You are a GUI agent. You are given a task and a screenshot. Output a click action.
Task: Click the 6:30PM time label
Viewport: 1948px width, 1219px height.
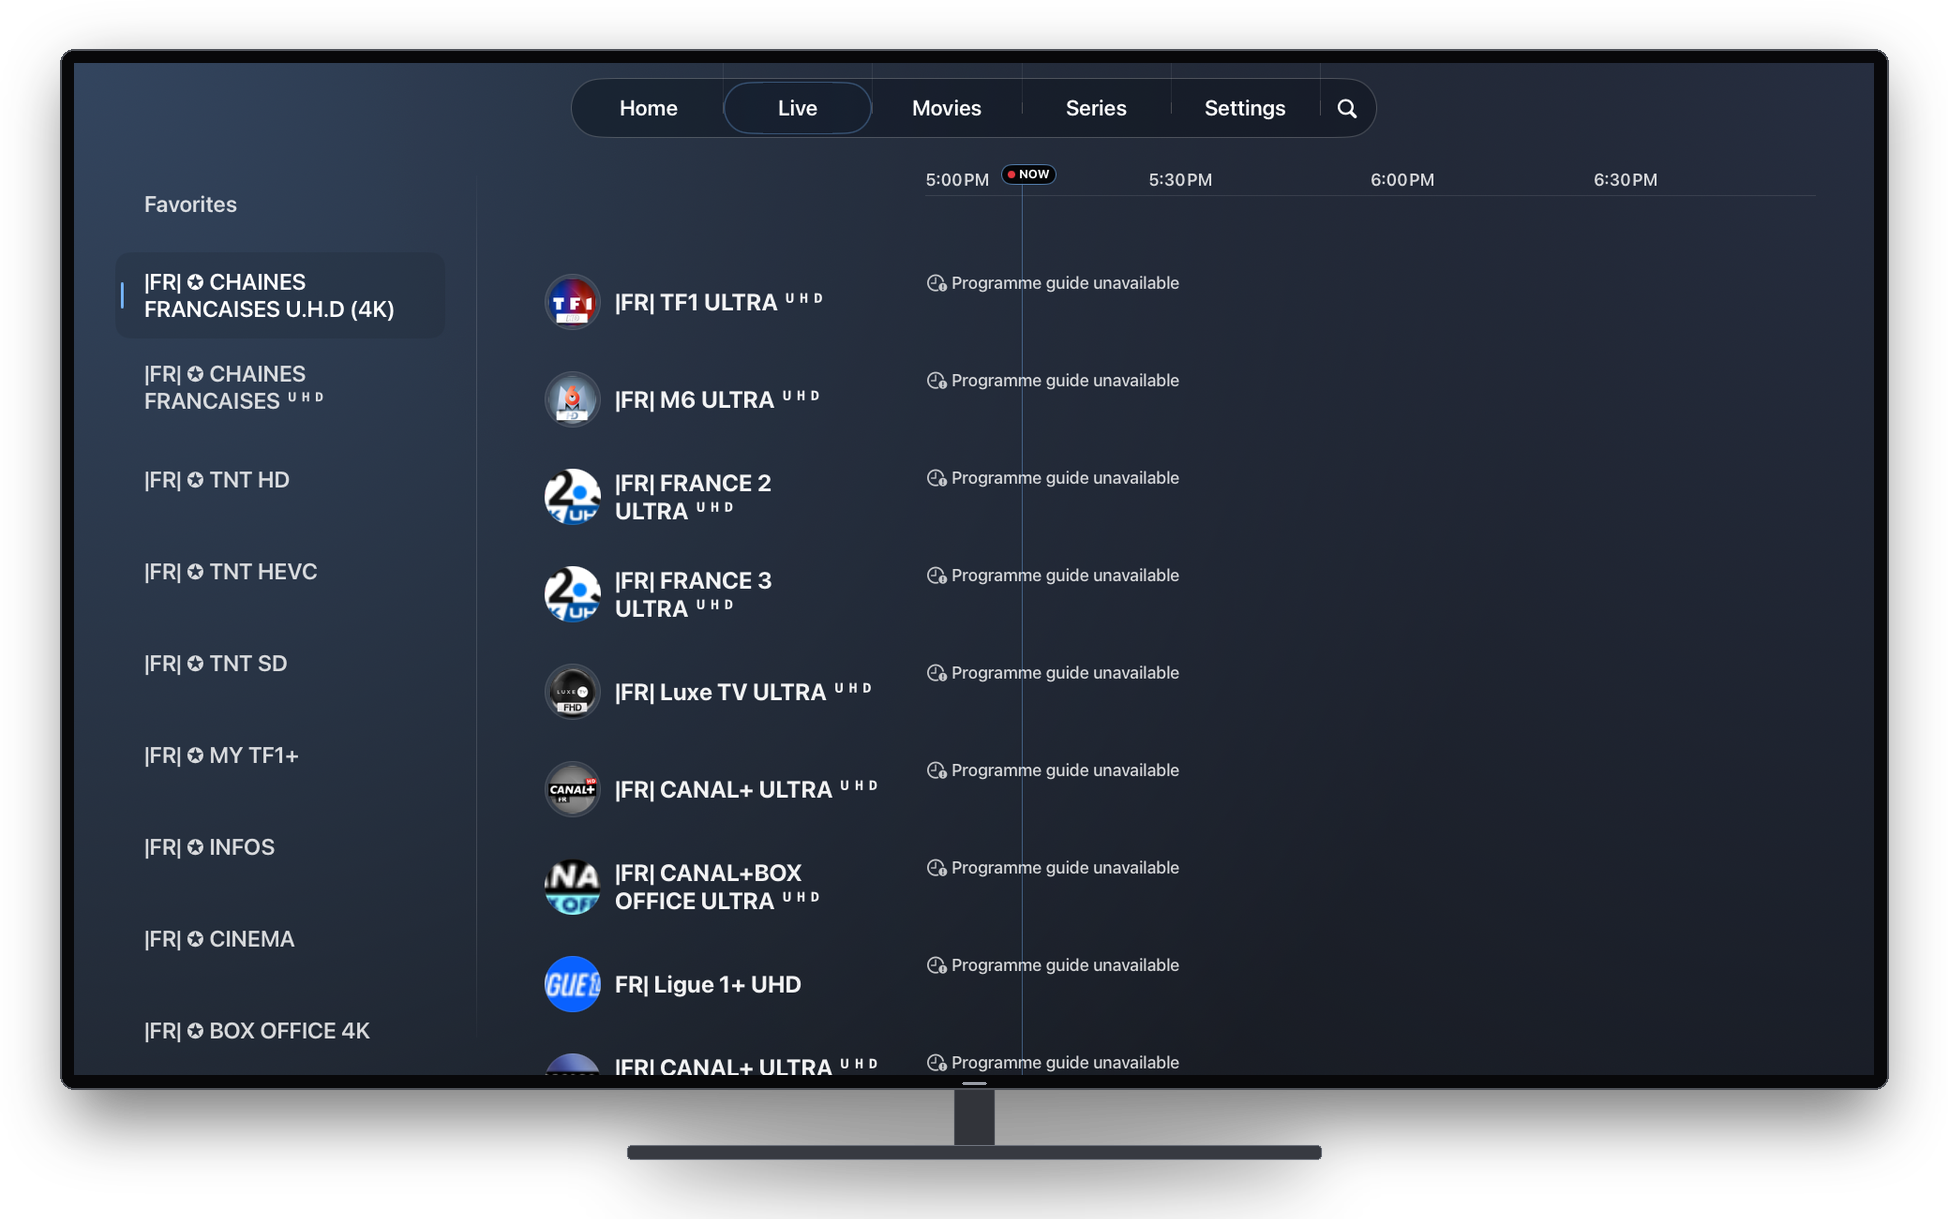coord(1625,180)
